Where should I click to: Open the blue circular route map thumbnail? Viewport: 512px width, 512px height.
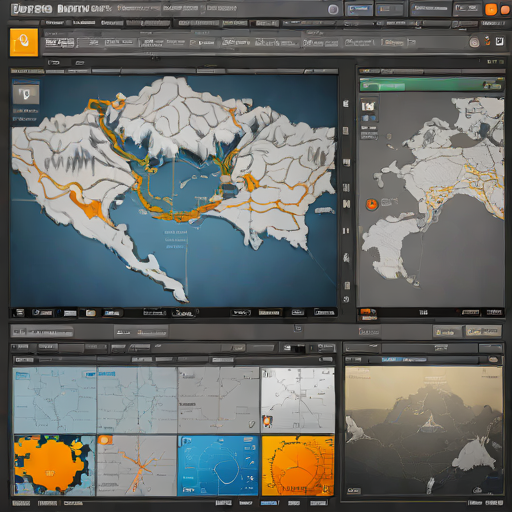218,466
